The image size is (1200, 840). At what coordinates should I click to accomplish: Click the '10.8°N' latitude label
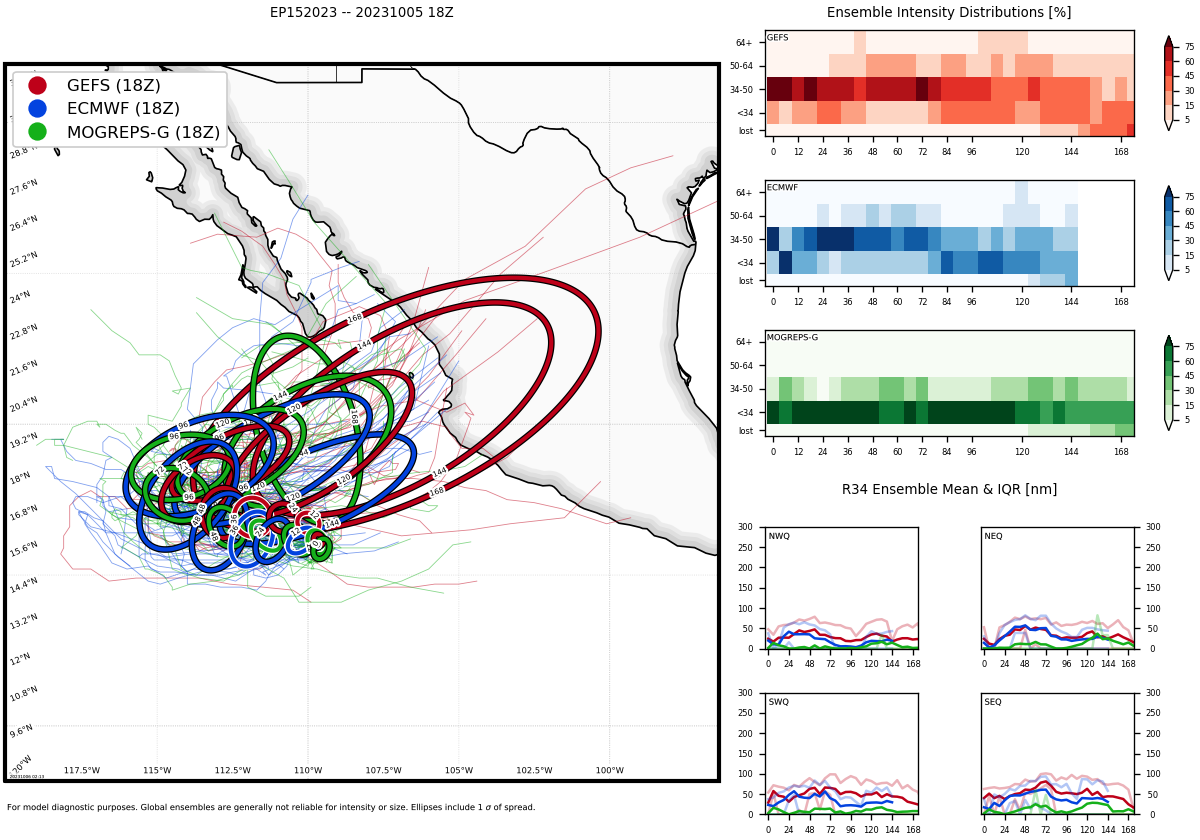(x=23, y=694)
